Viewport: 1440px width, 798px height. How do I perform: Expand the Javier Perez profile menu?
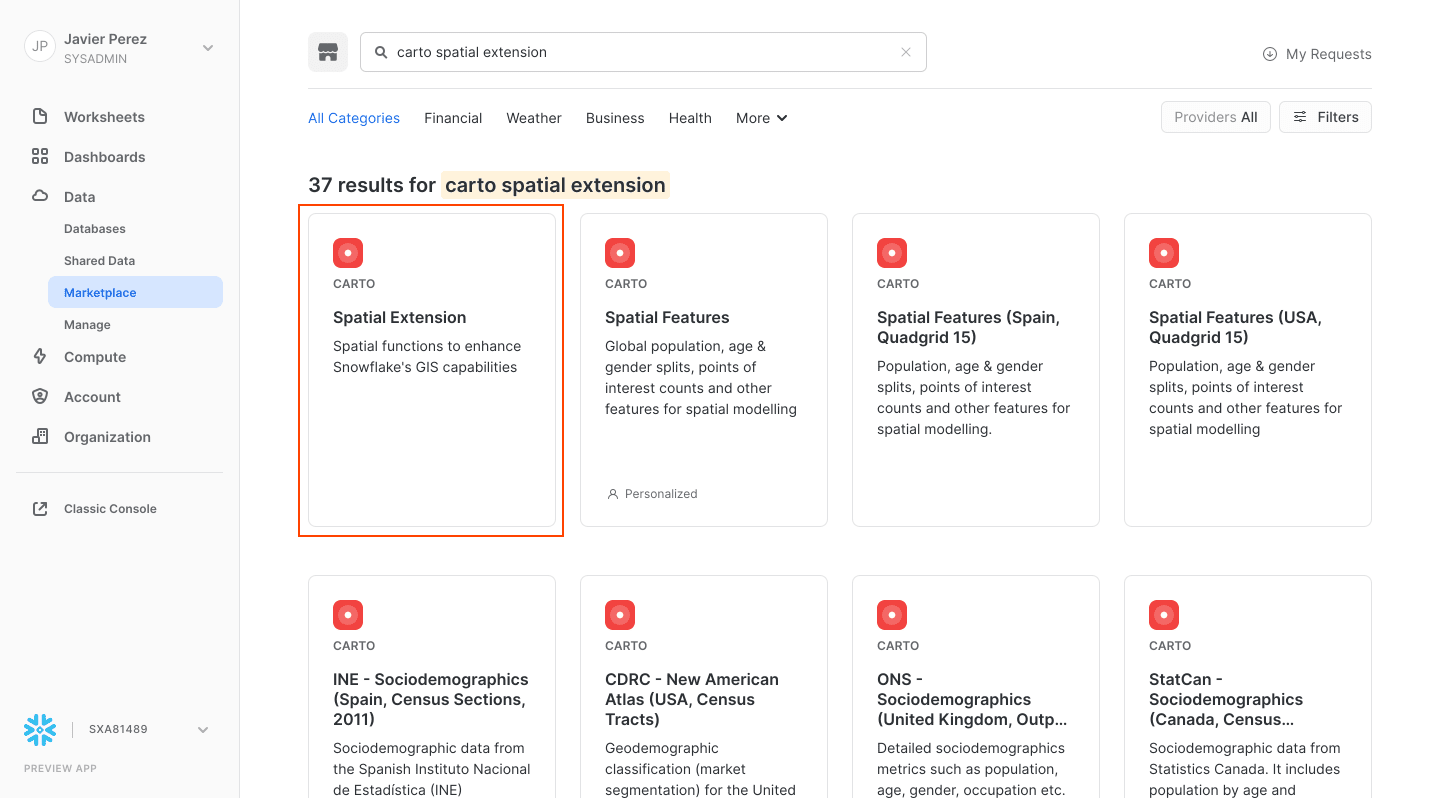pos(207,47)
